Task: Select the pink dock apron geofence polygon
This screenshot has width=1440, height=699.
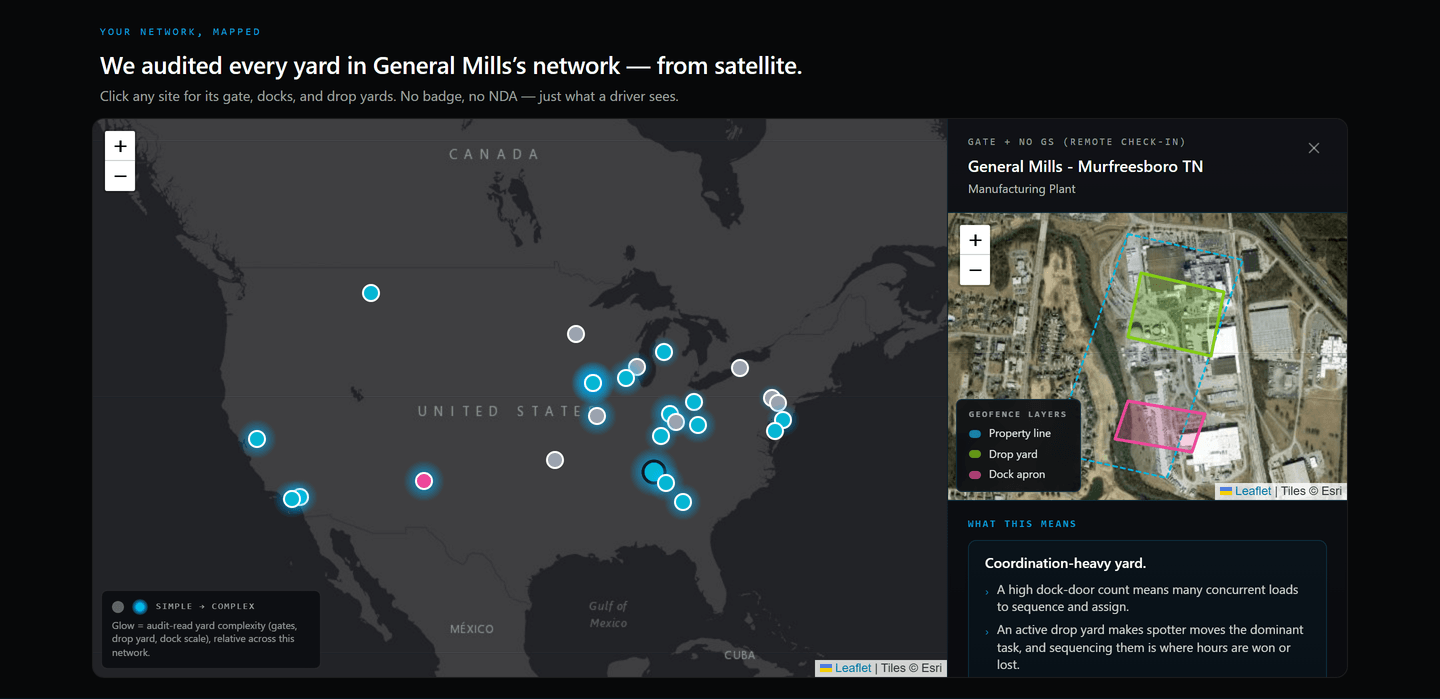Action: point(1160,426)
